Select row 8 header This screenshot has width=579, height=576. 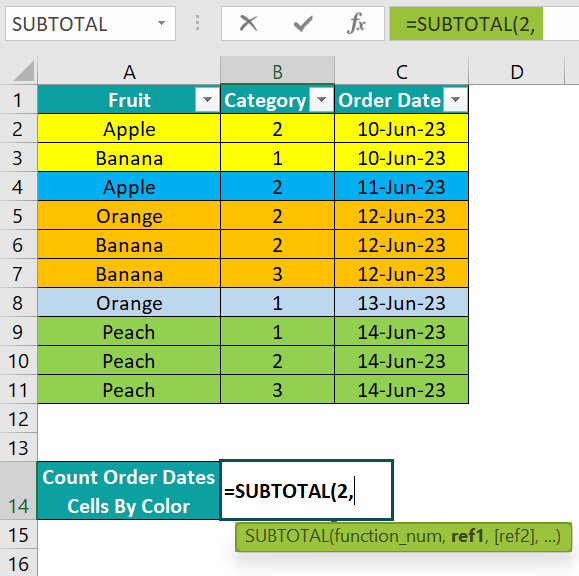(18, 303)
